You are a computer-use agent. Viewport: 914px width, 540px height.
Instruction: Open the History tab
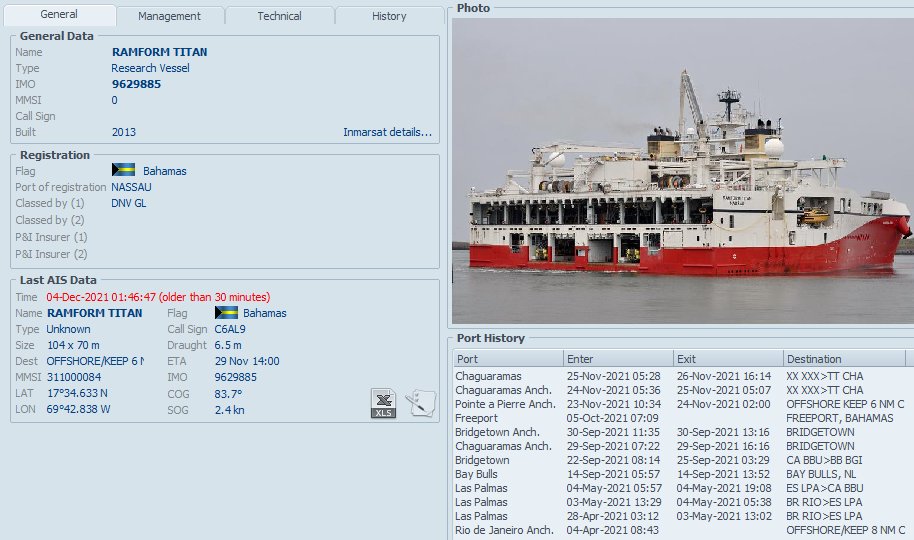(389, 16)
